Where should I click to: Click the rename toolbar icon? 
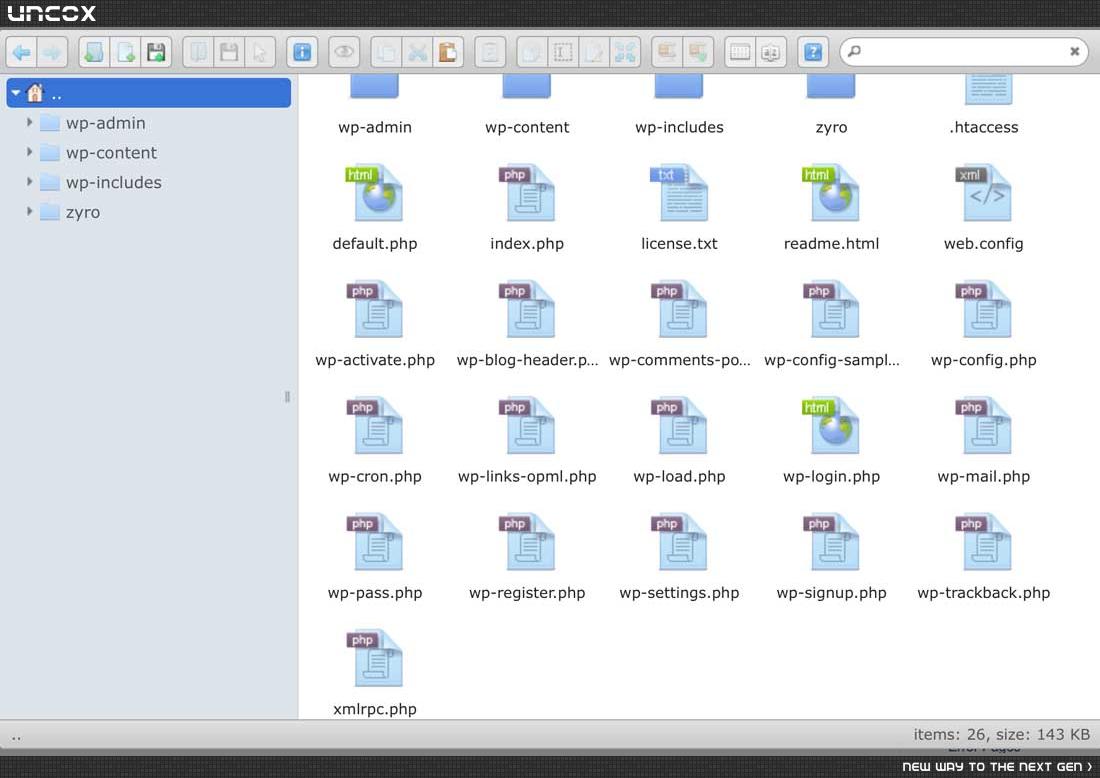(563, 52)
